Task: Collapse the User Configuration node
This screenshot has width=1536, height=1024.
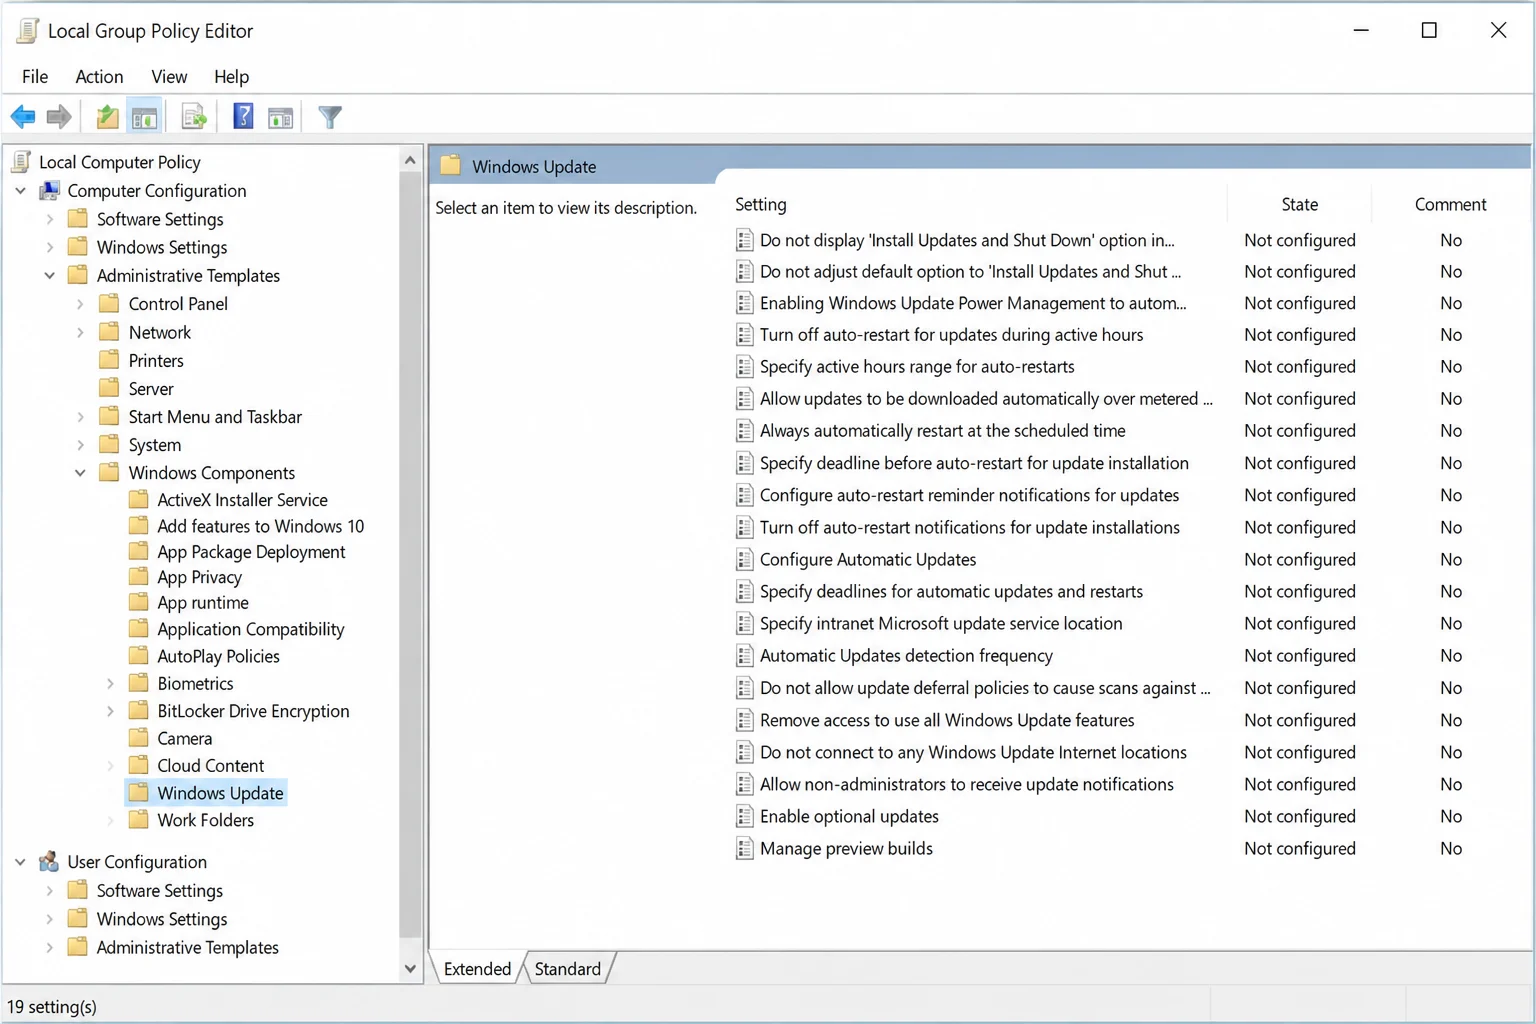Action: [x=20, y=861]
